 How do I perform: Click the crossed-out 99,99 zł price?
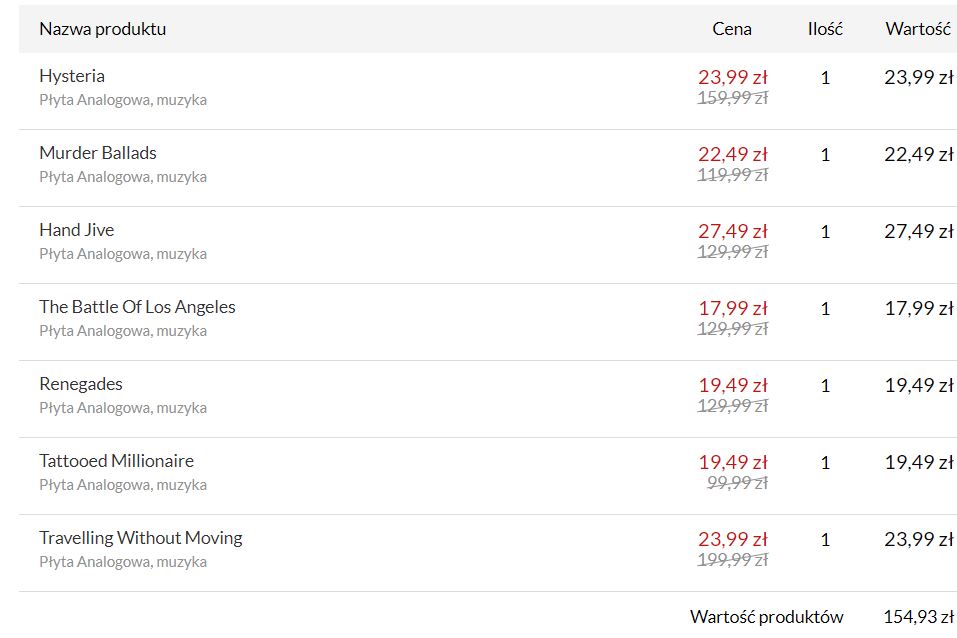737,483
